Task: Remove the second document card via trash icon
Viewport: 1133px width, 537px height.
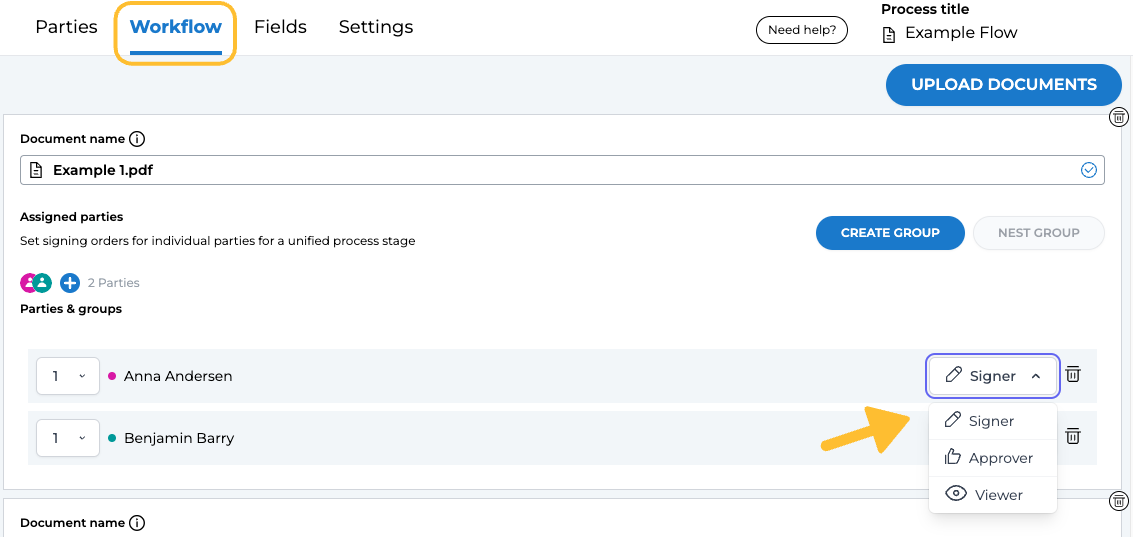Action: 1120,500
